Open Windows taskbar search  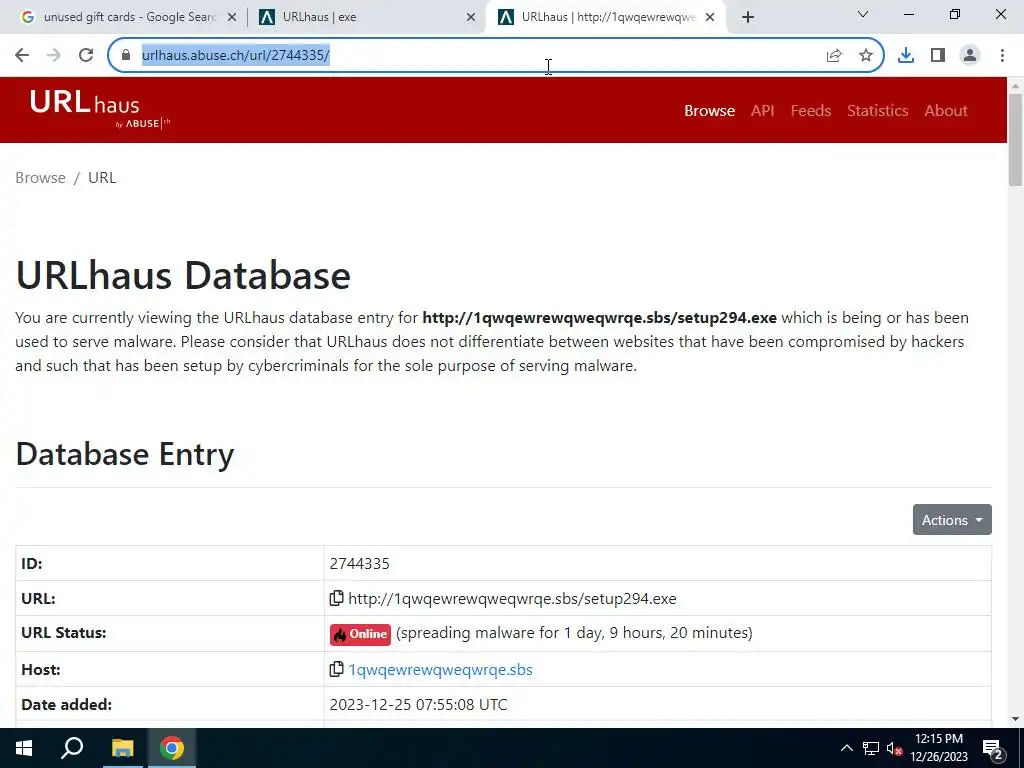tap(72, 748)
